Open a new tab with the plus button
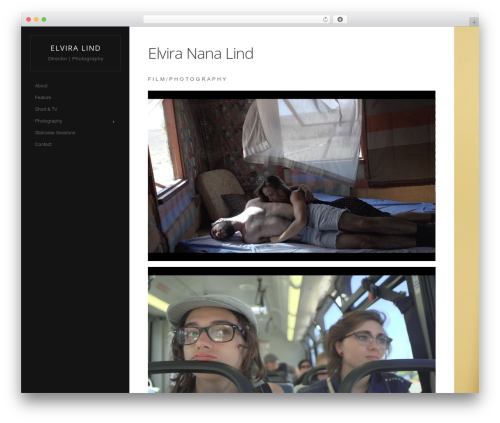 point(474,22)
